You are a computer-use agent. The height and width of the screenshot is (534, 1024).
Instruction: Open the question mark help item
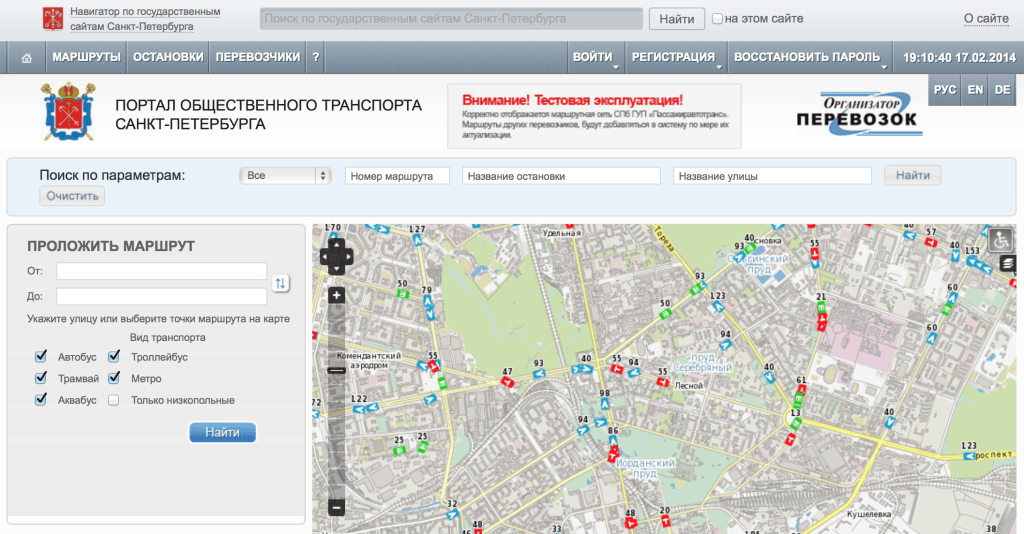315,58
